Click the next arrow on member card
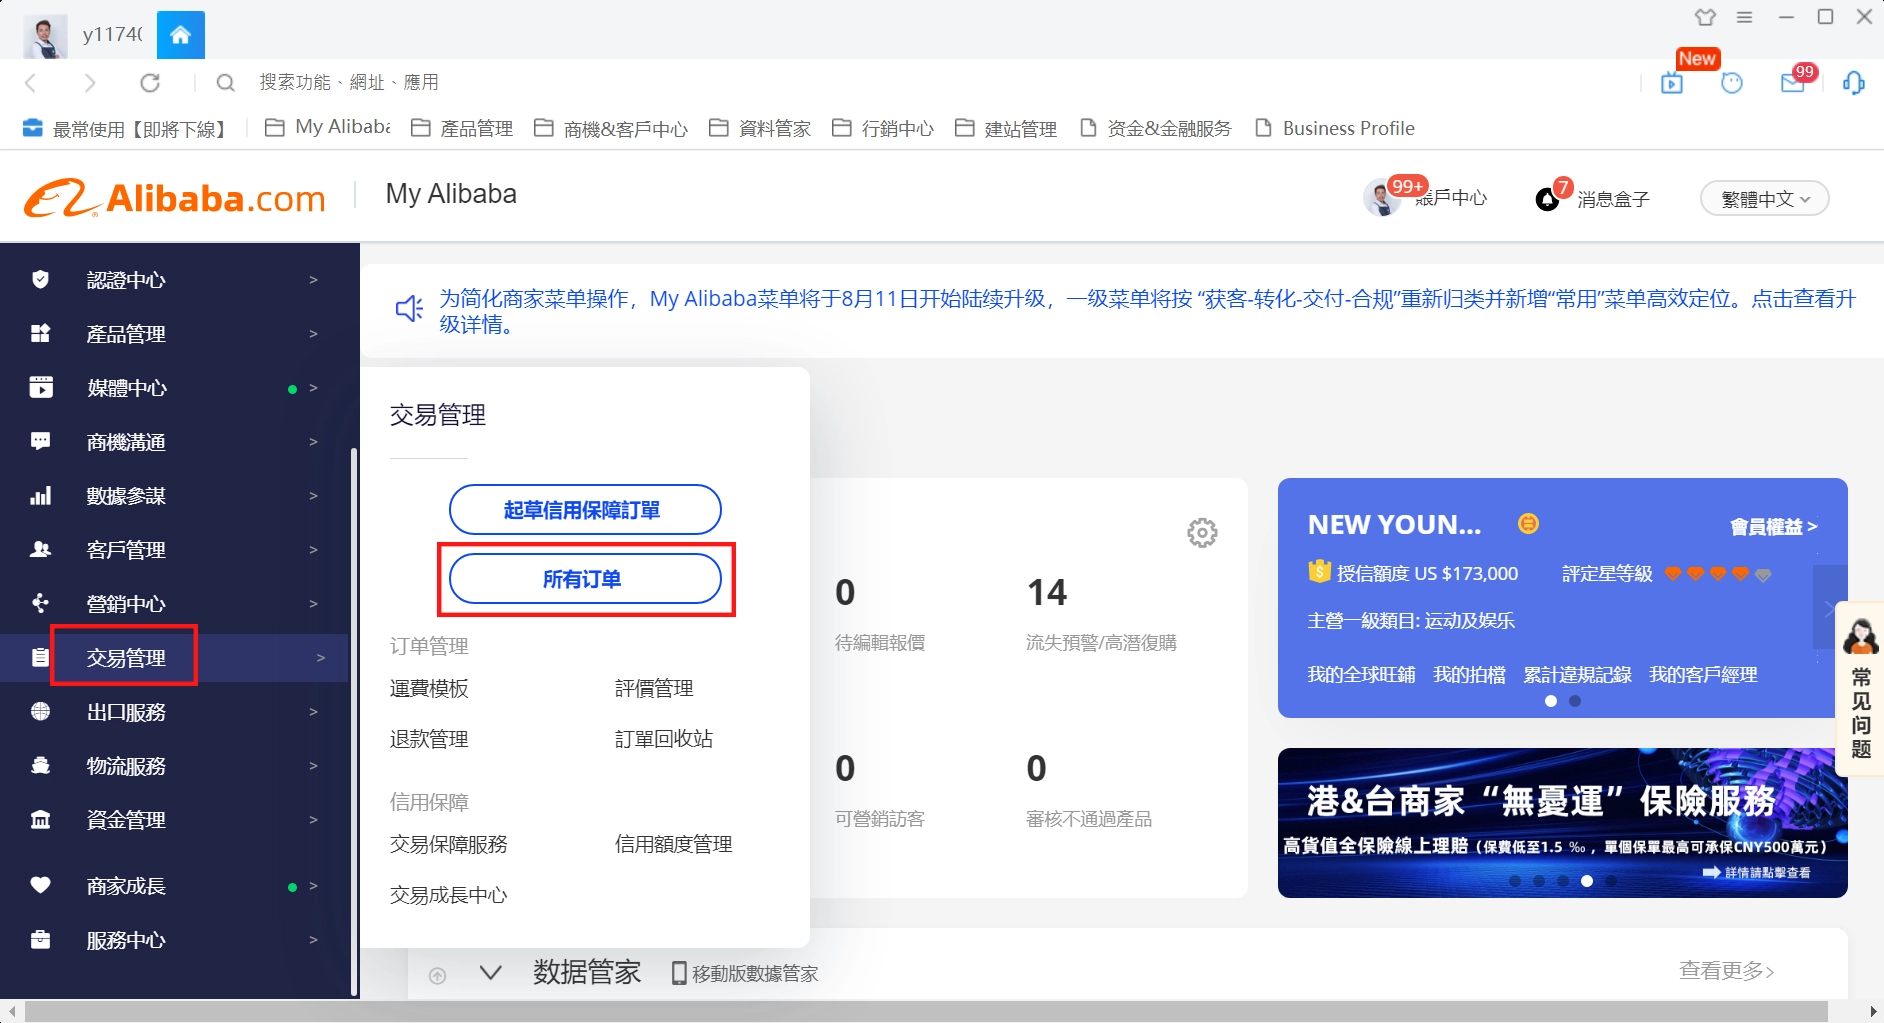This screenshot has width=1884, height=1023. (x=1830, y=608)
